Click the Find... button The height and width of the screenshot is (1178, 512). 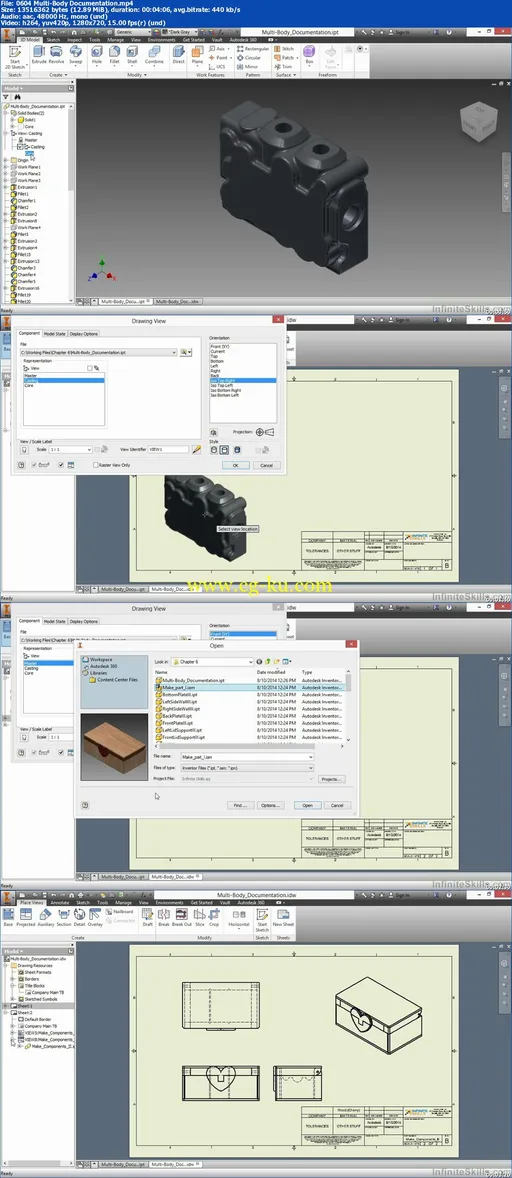click(239, 805)
